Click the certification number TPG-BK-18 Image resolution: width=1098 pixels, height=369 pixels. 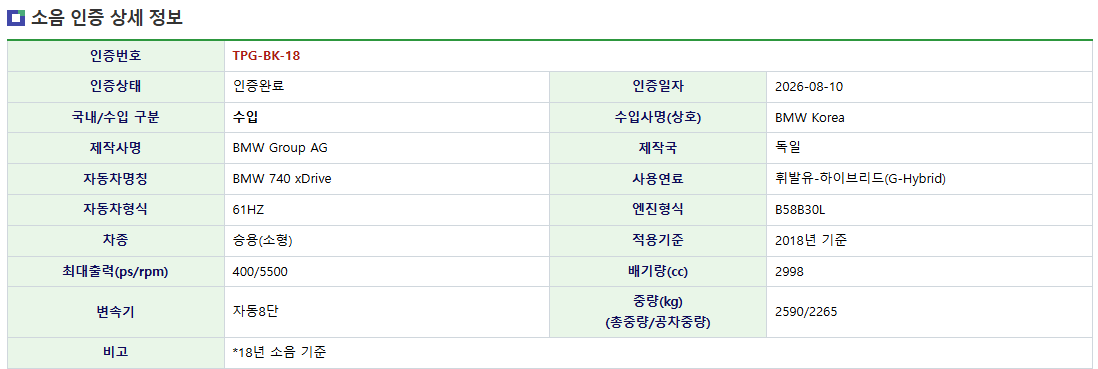tap(266, 56)
